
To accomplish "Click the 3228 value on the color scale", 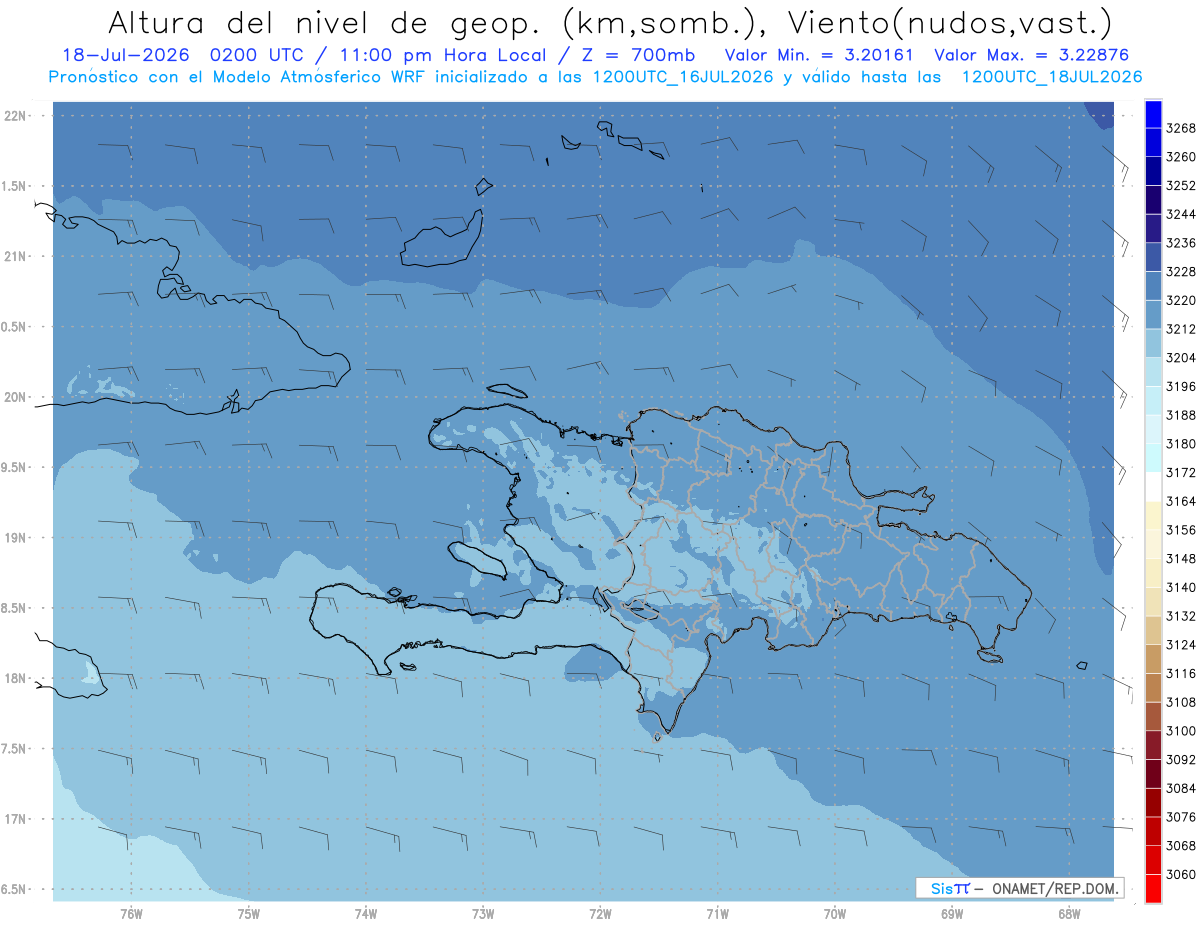I will point(1181,271).
